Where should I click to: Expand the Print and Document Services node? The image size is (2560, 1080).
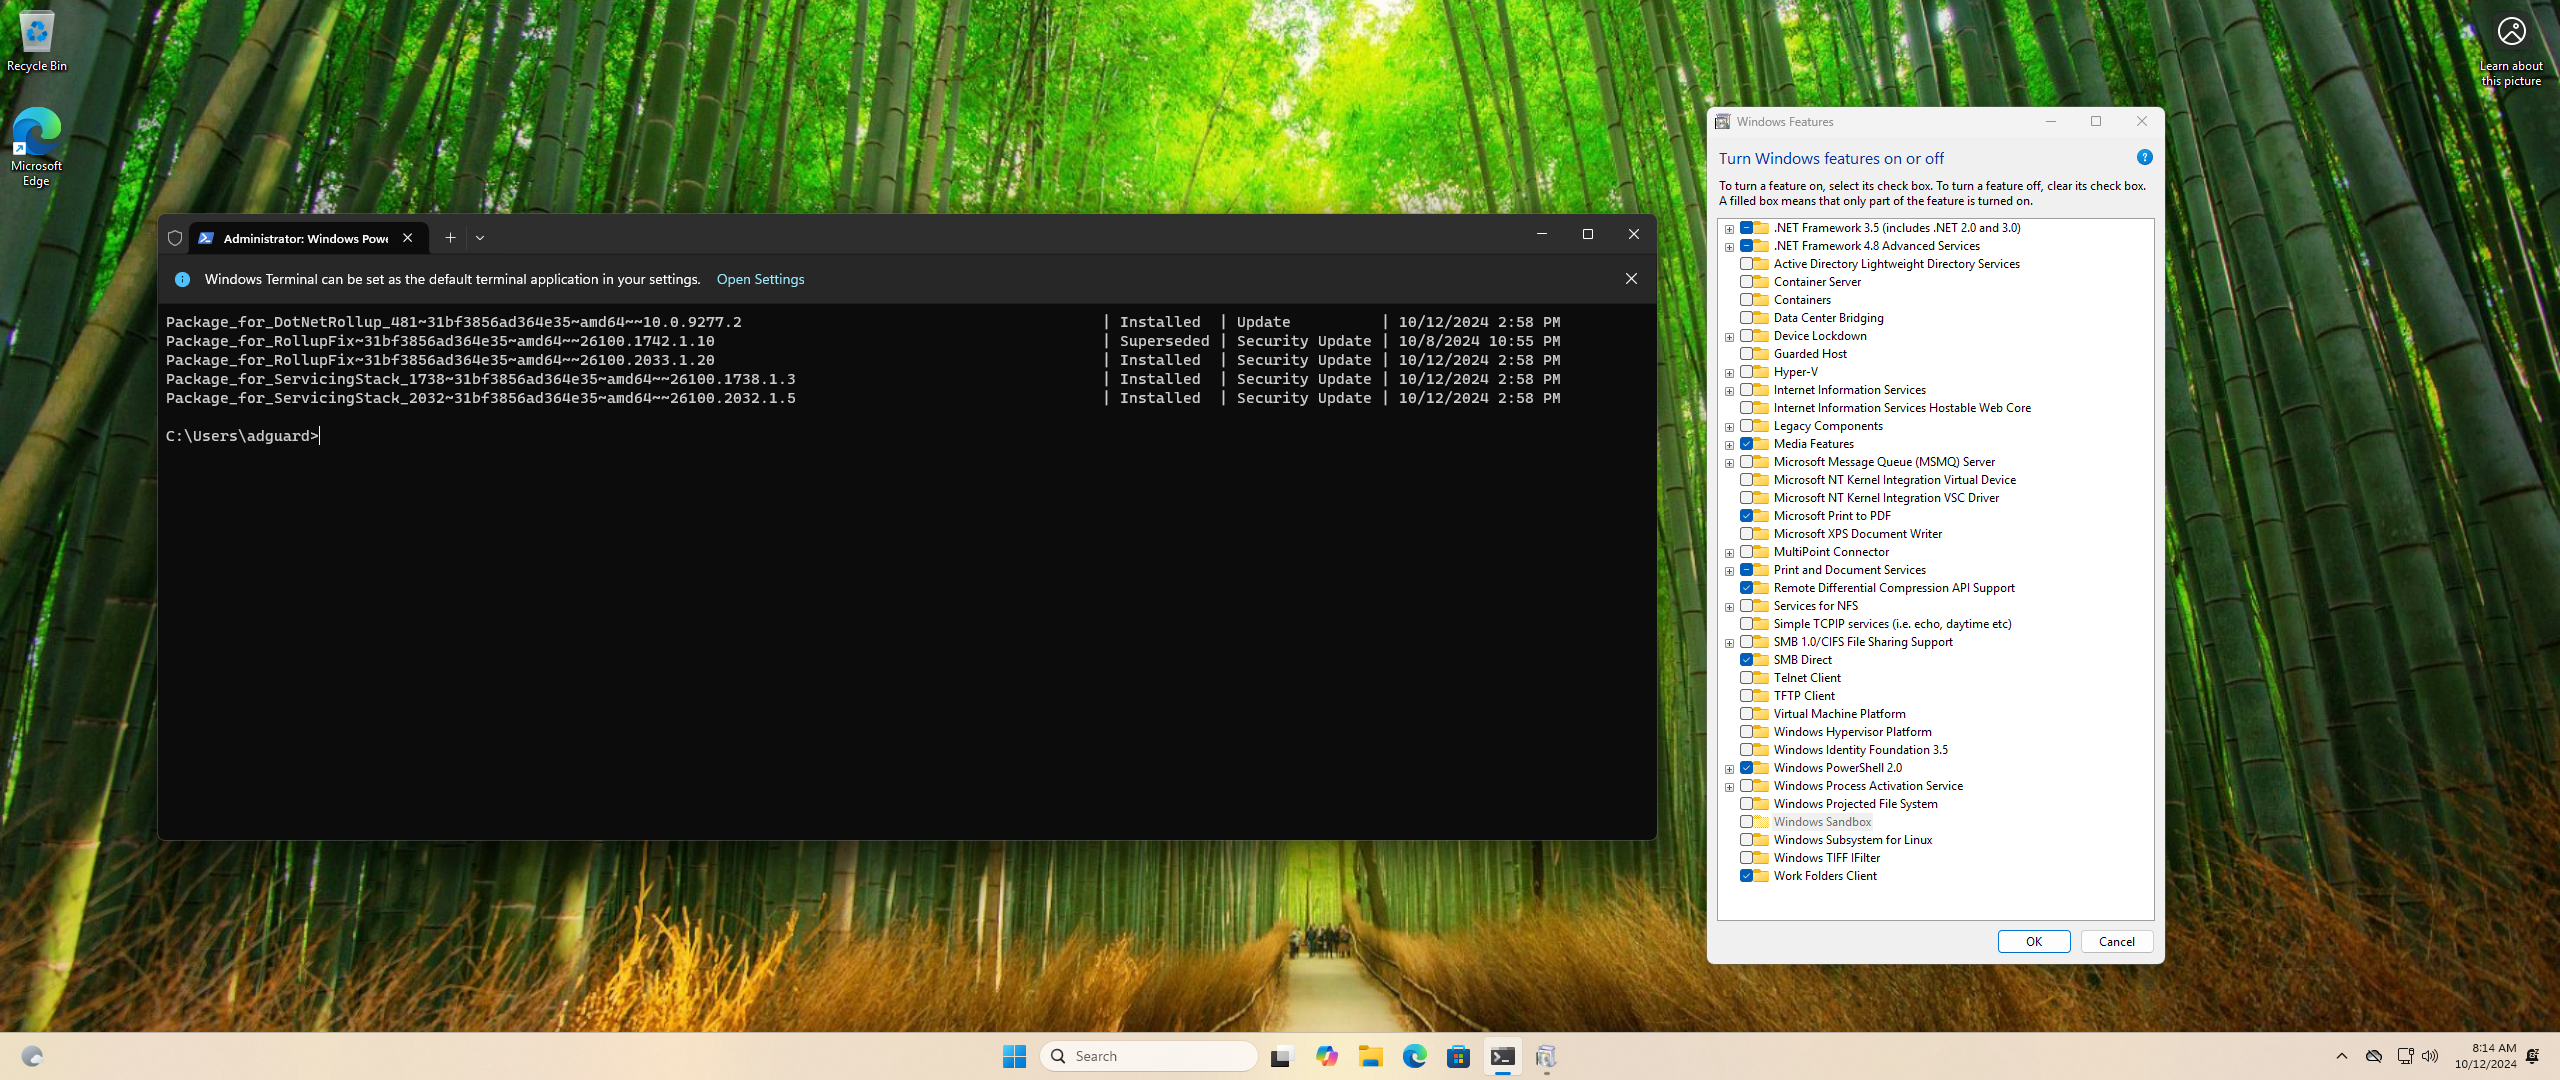1729,571
